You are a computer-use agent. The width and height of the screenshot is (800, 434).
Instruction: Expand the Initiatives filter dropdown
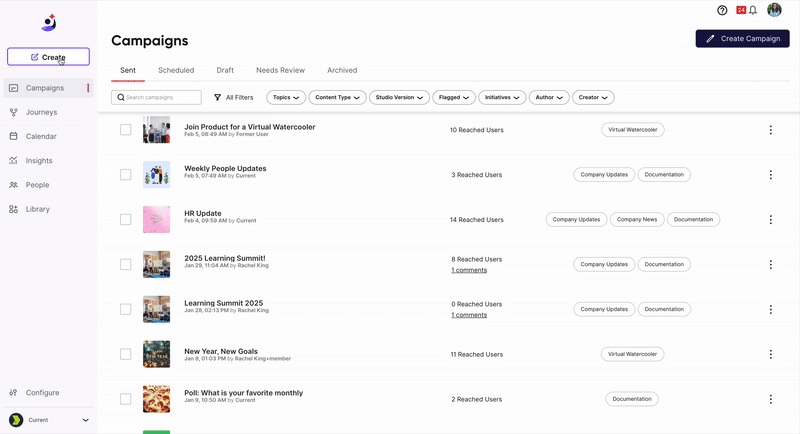click(502, 97)
